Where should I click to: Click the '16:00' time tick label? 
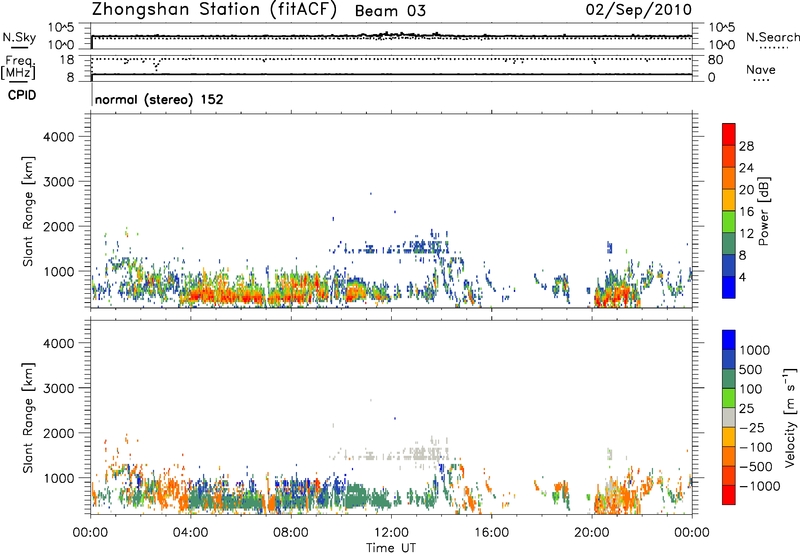click(x=491, y=533)
